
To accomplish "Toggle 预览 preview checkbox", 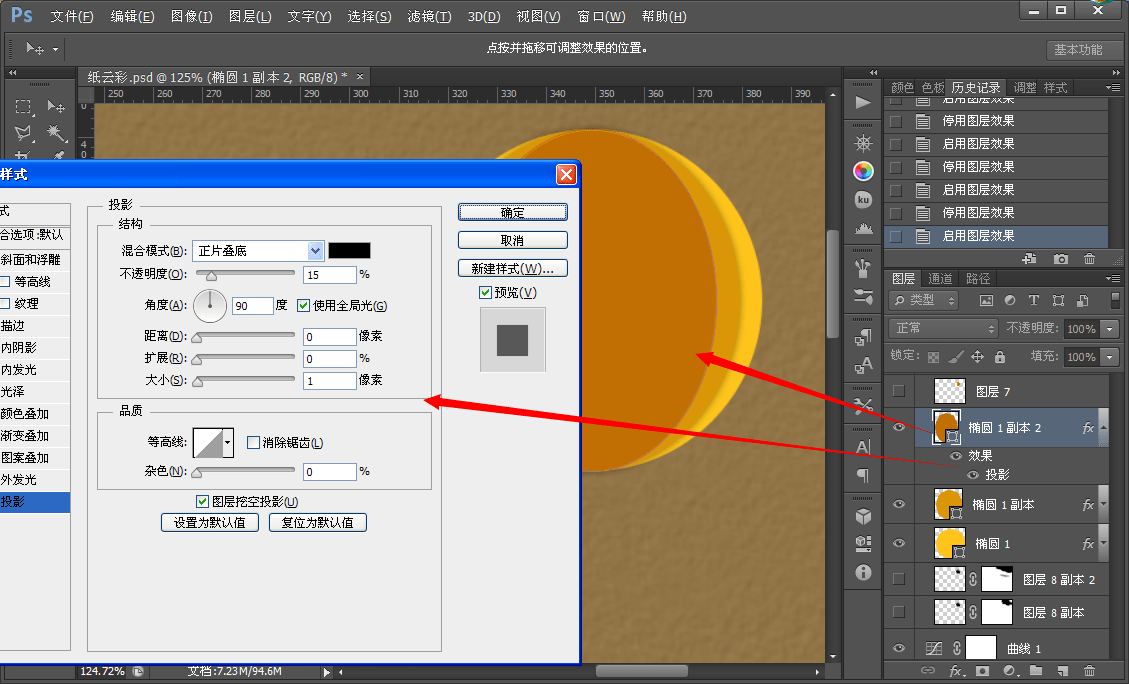I will (485, 292).
